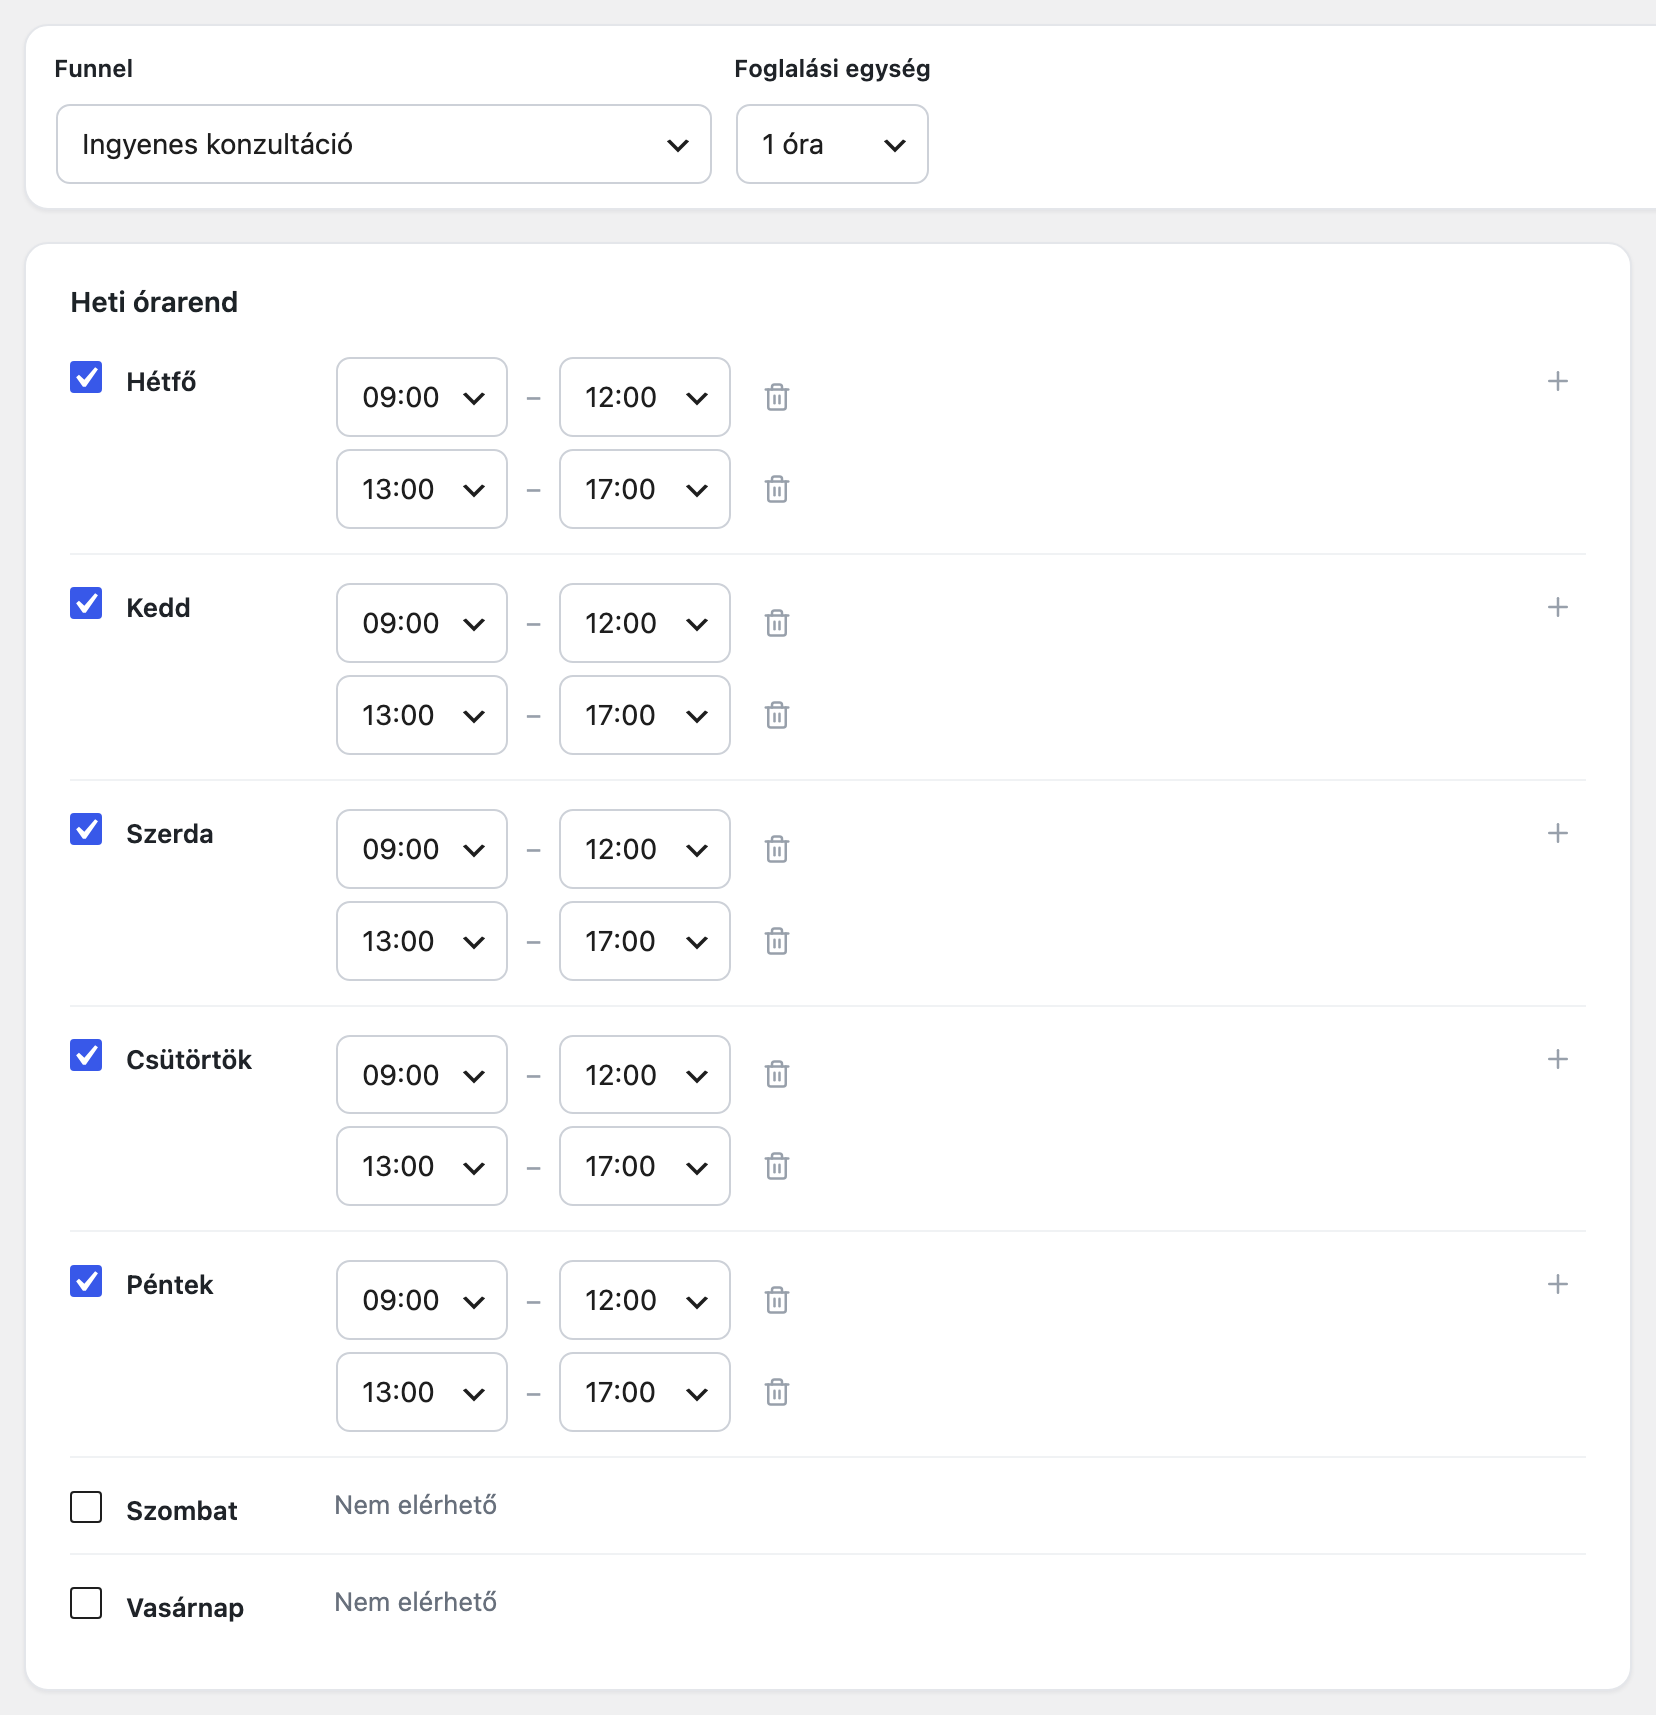Remove Szerda 09:00–12:00 interval with trash icon
This screenshot has height=1715, width=1656.
coord(777,849)
